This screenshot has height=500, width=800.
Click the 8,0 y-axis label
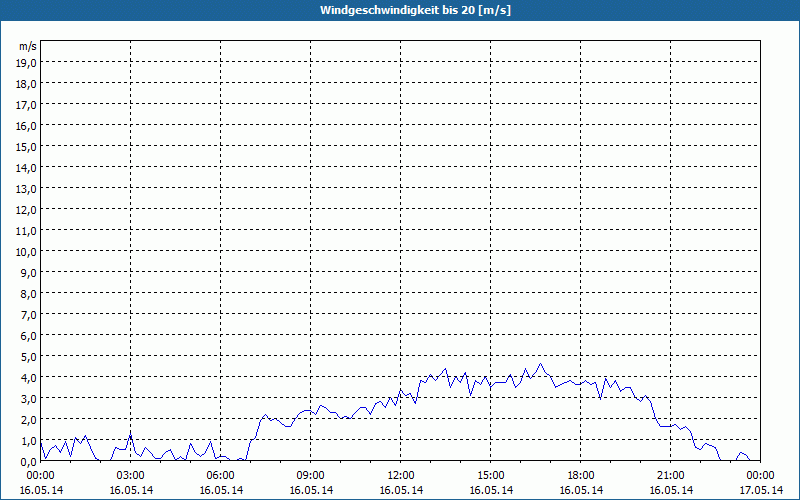click(28, 294)
